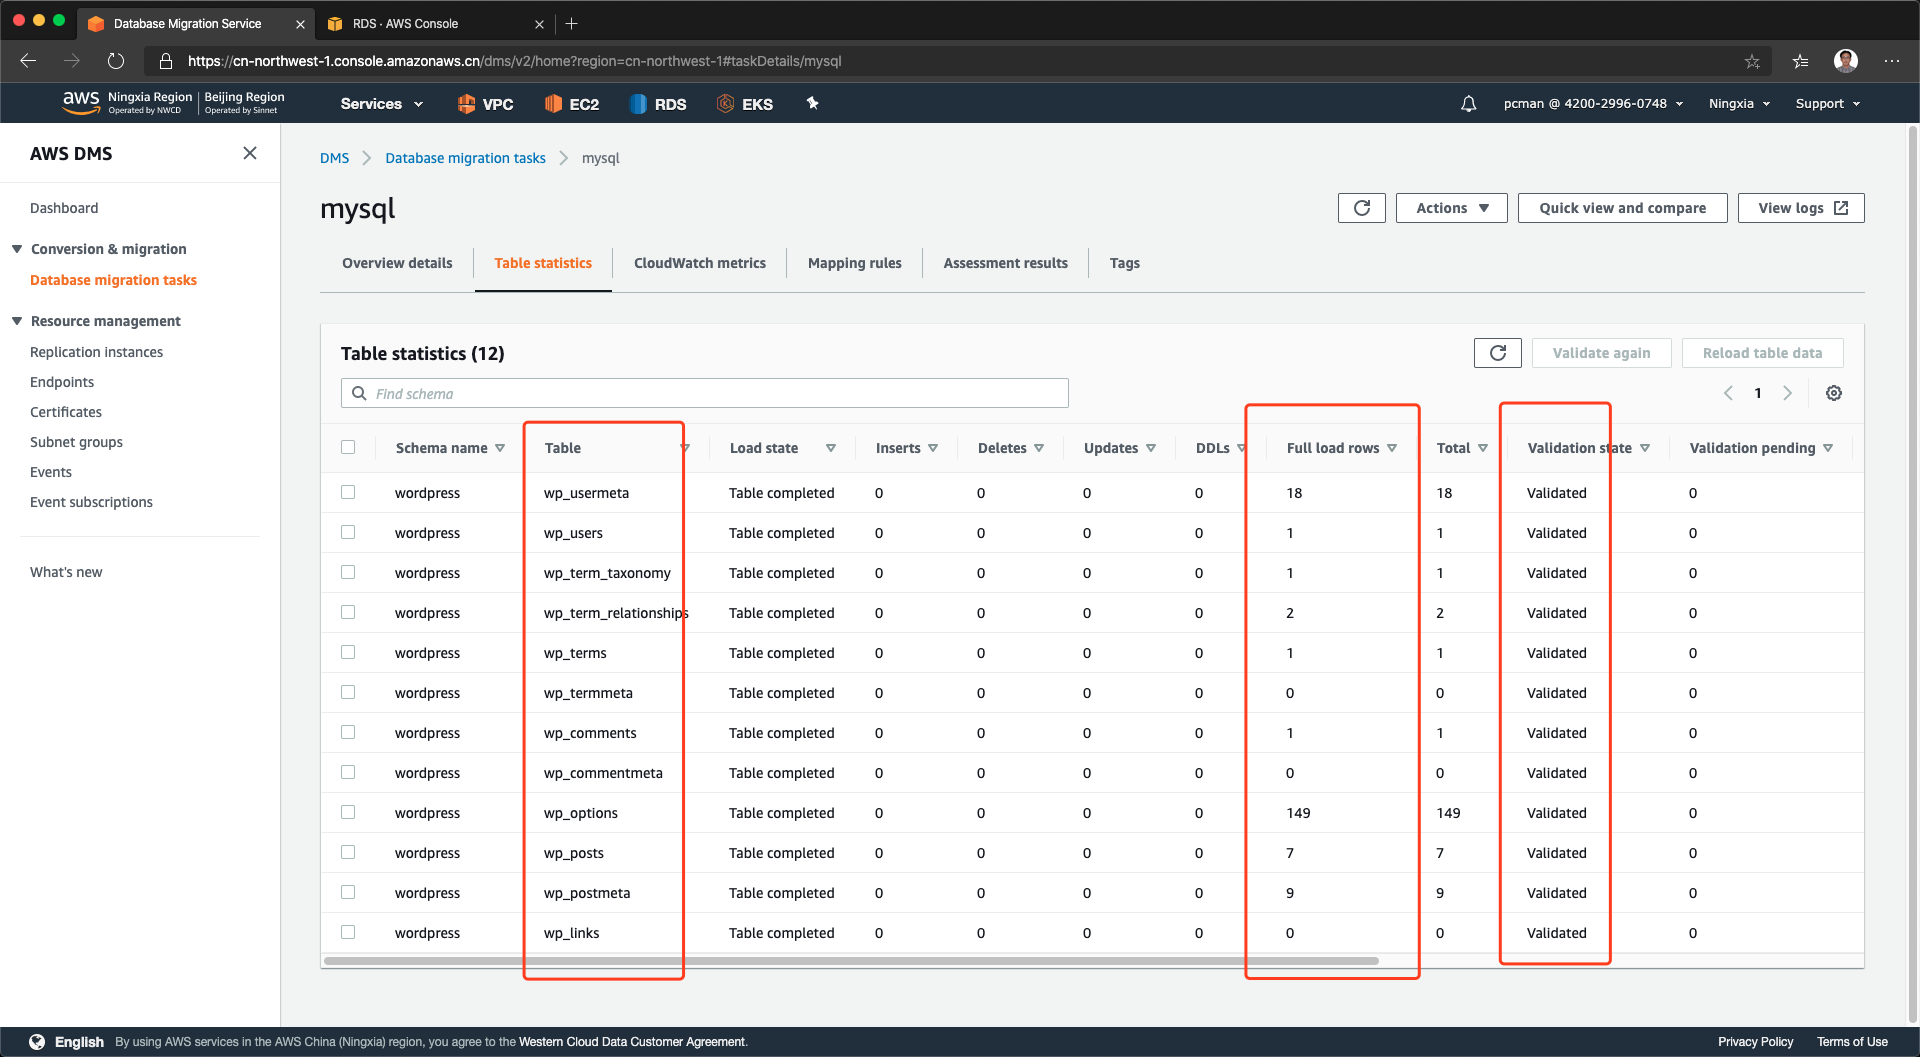Open the Actions dropdown

click(1451, 208)
